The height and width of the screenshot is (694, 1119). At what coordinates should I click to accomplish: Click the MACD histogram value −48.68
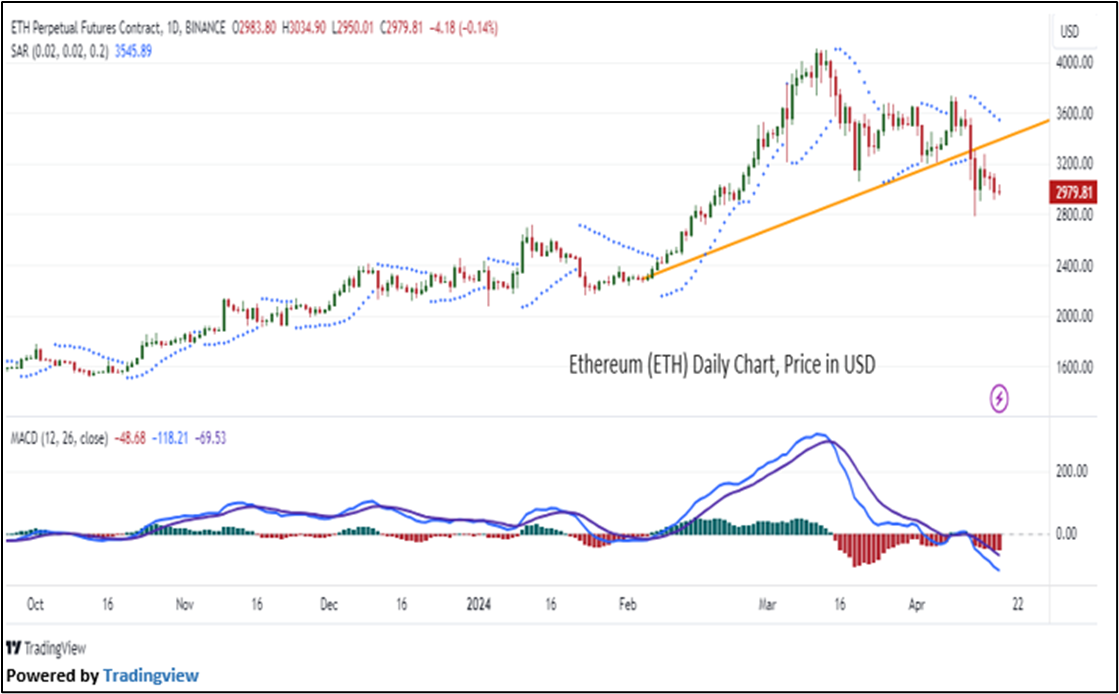128,438
